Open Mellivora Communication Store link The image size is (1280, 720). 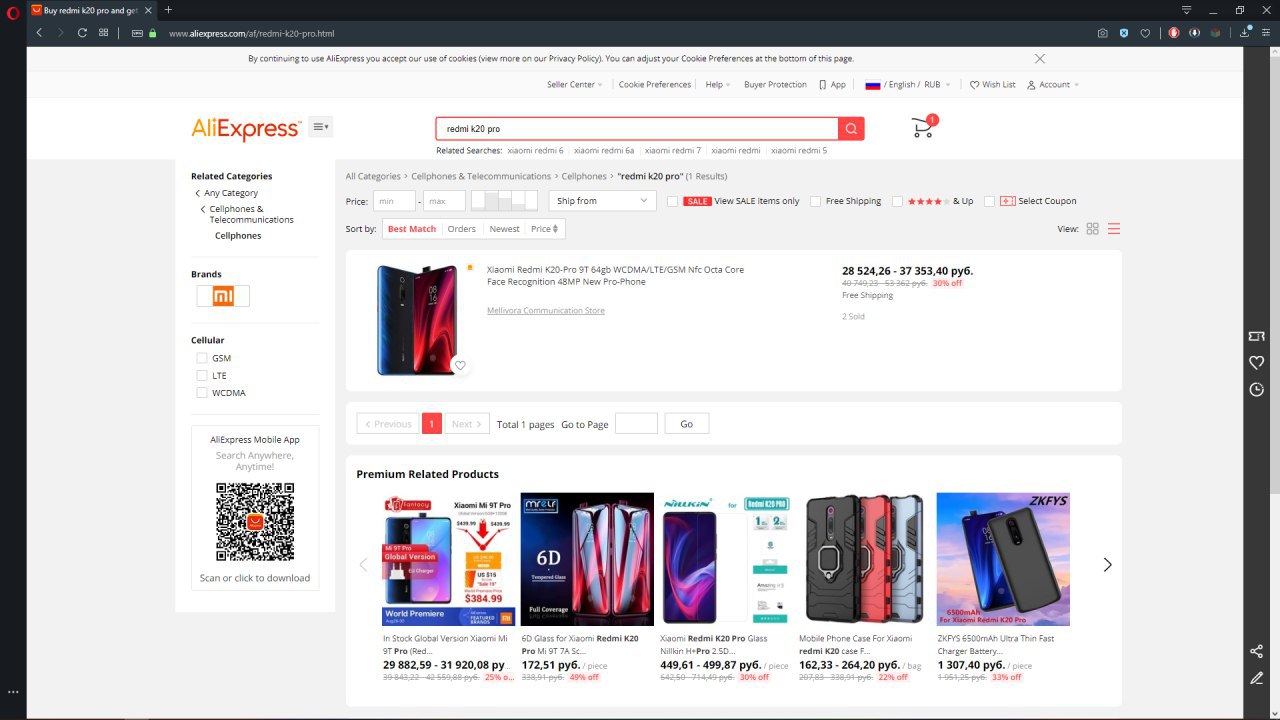coord(546,311)
